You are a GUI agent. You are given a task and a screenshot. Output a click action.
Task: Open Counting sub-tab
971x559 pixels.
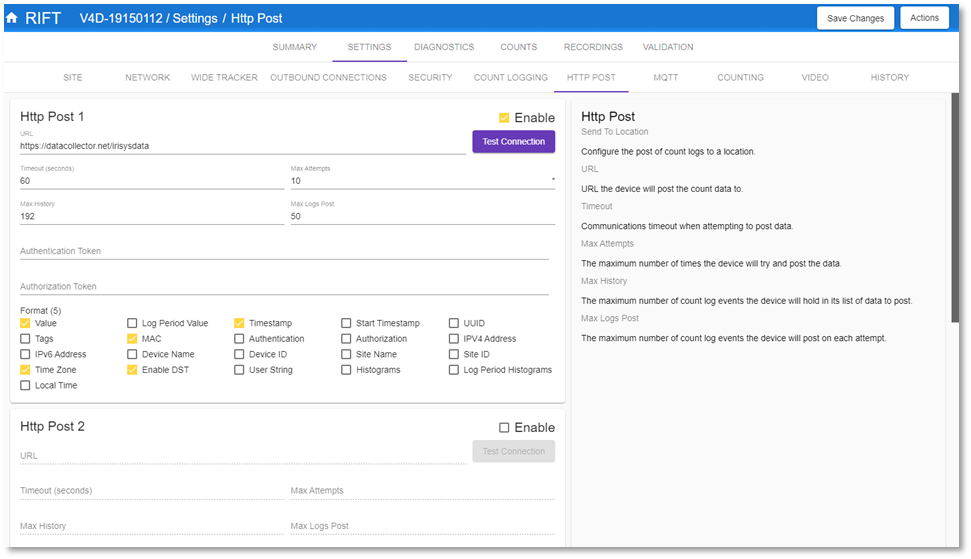pyautogui.click(x=741, y=77)
